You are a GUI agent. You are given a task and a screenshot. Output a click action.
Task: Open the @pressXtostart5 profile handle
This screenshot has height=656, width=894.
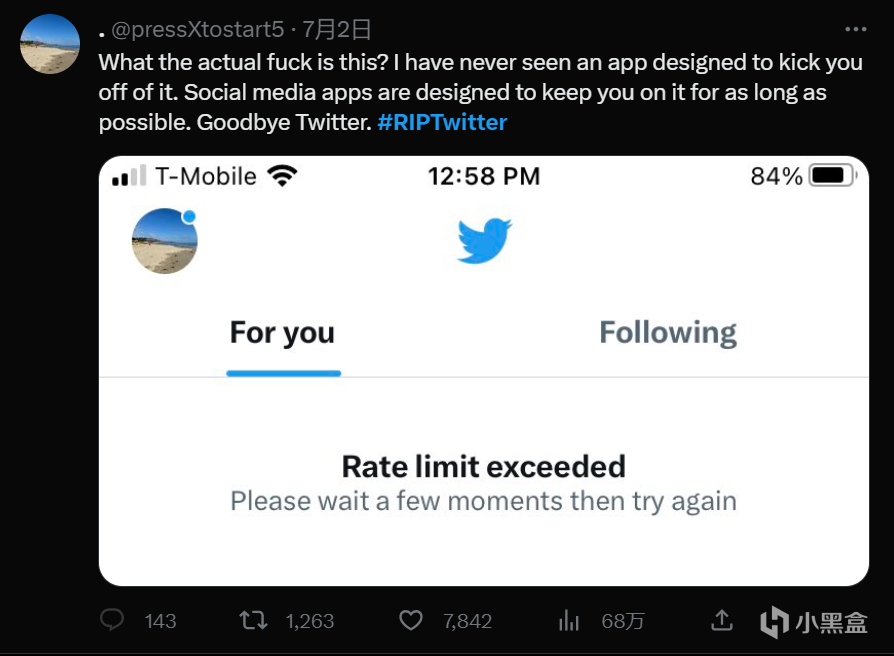[197, 30]
